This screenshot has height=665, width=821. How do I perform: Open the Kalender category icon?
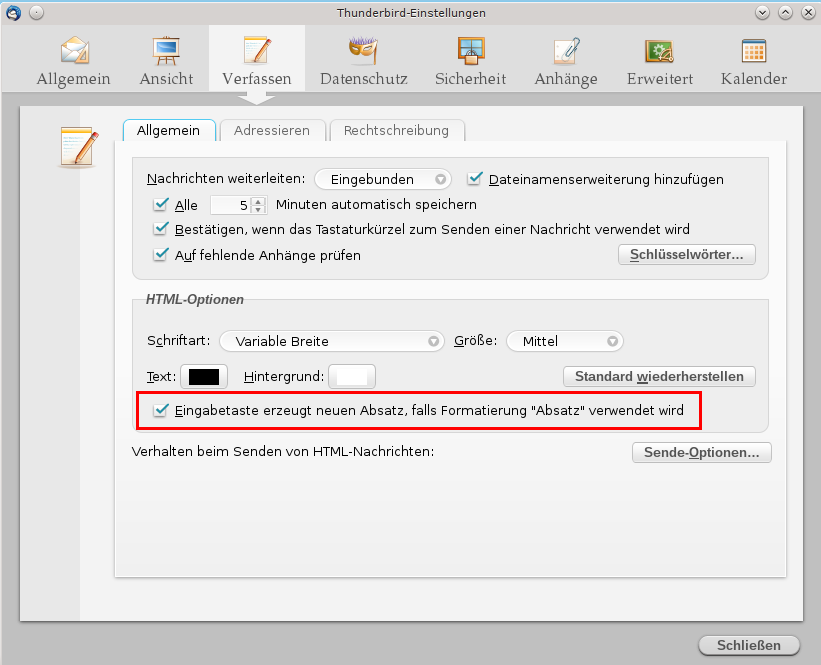[x=754, y=51]
